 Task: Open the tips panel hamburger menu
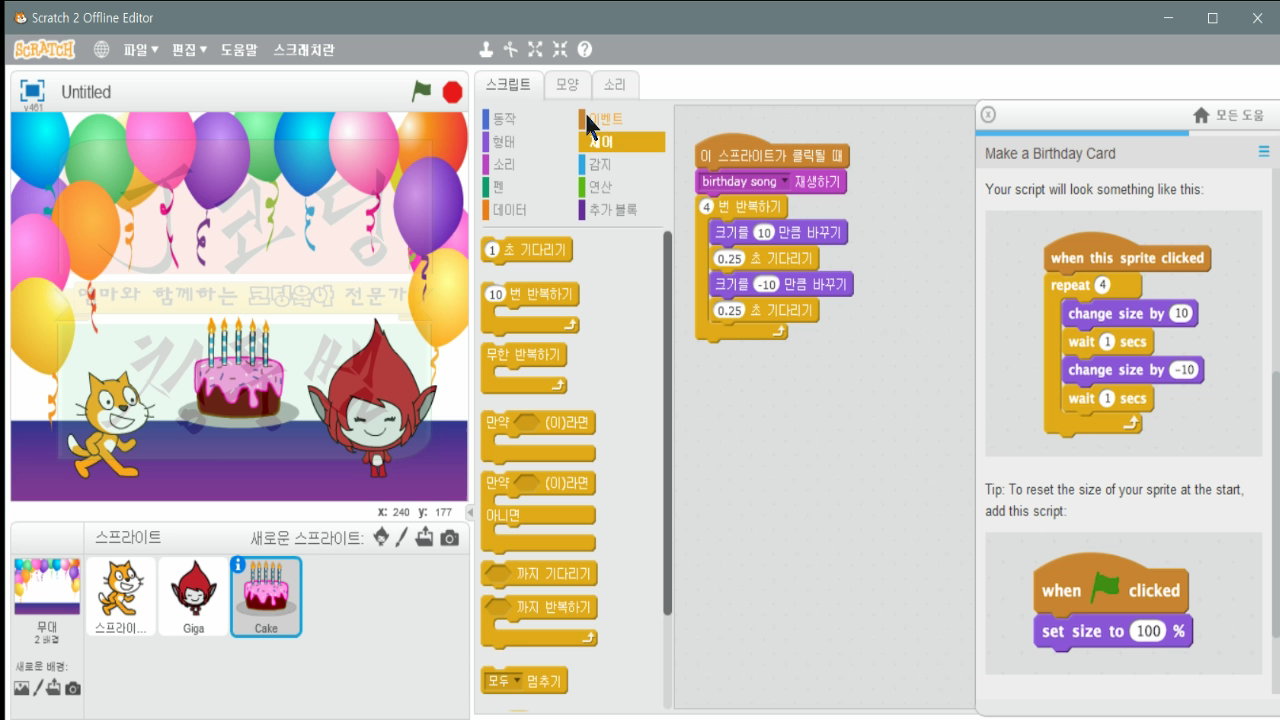[1264, 152]
